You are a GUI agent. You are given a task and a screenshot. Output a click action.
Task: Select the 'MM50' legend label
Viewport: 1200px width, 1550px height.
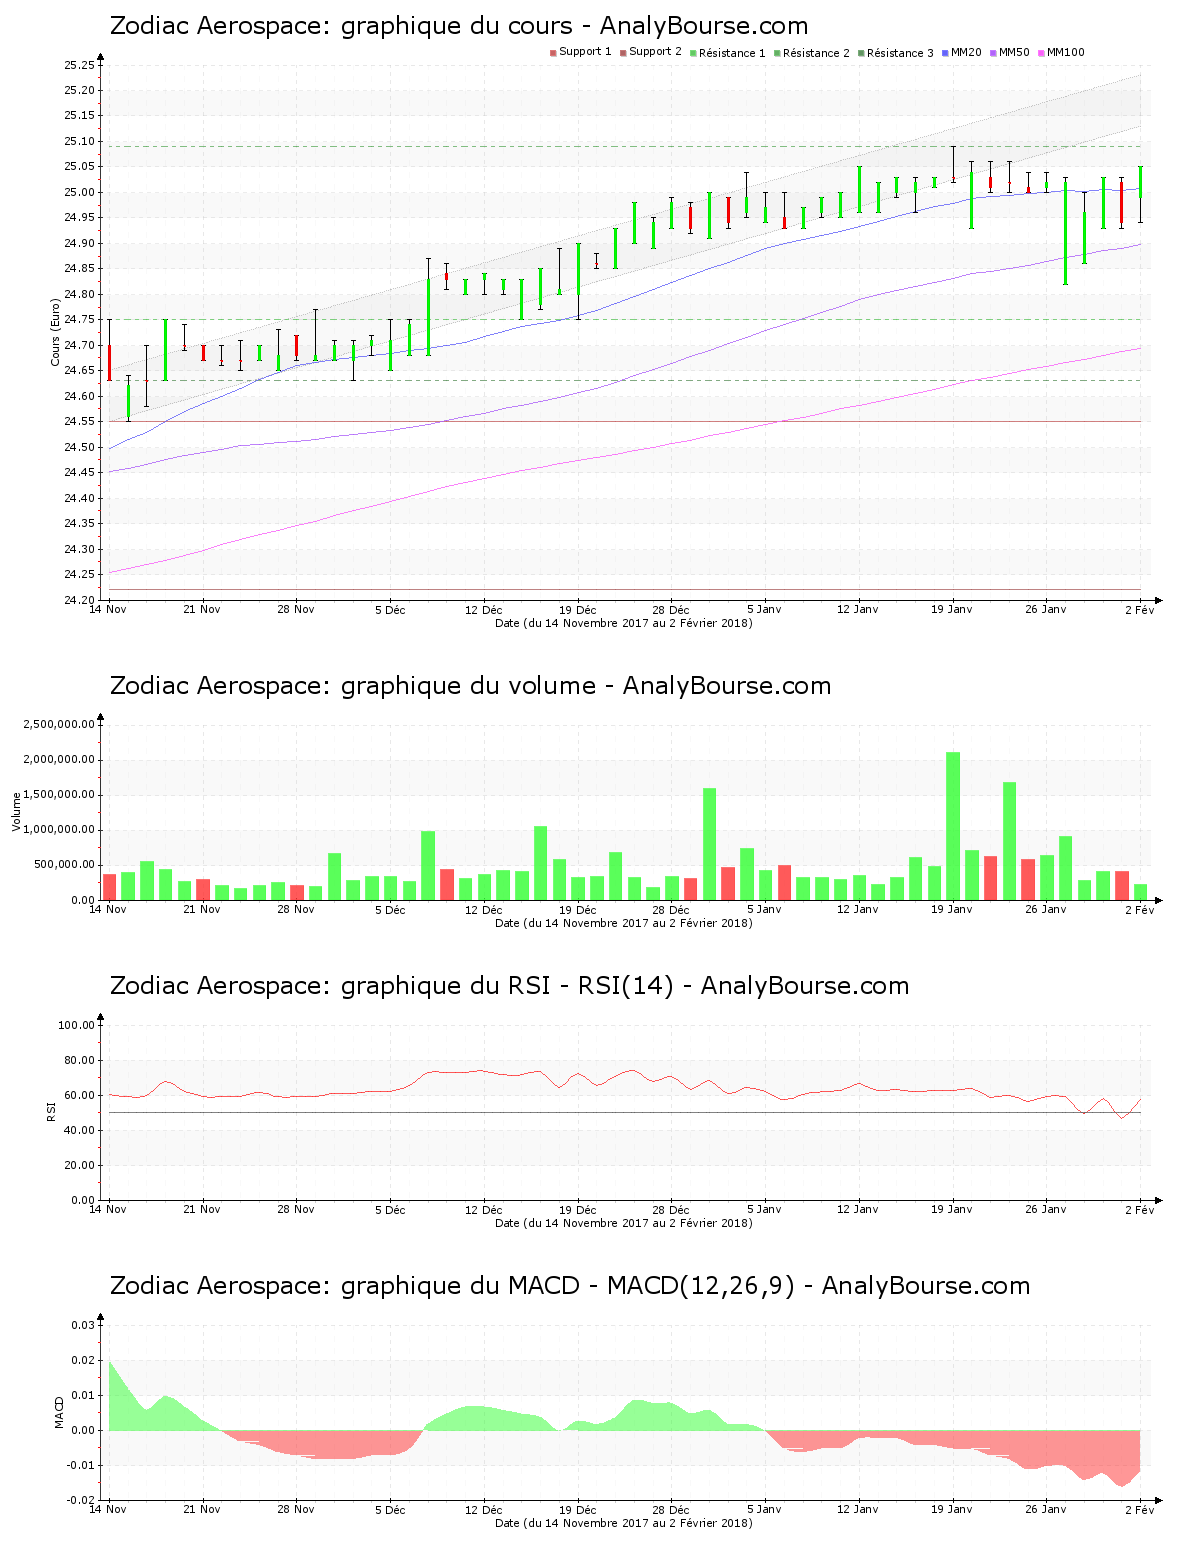coord(1014,52)
